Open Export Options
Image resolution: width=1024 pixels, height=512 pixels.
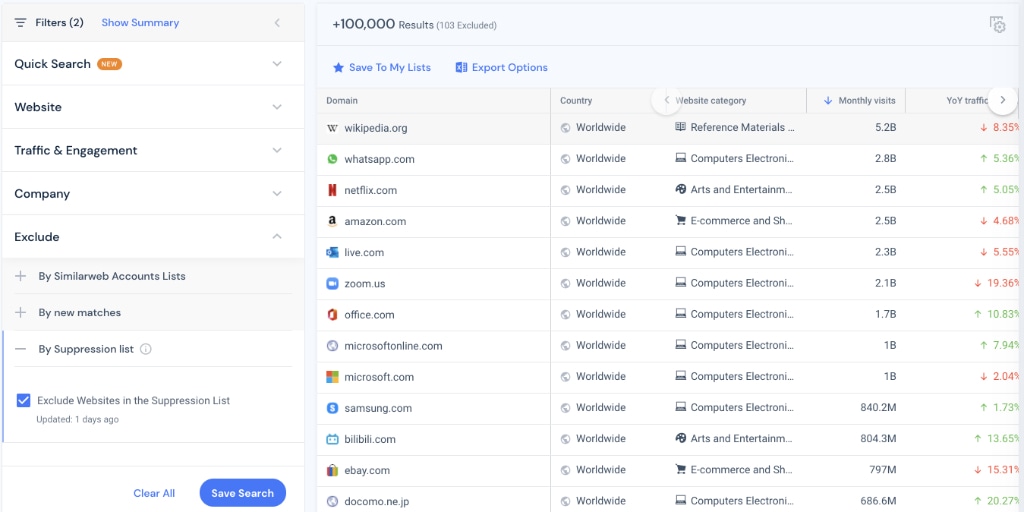[x=509, y=67]
